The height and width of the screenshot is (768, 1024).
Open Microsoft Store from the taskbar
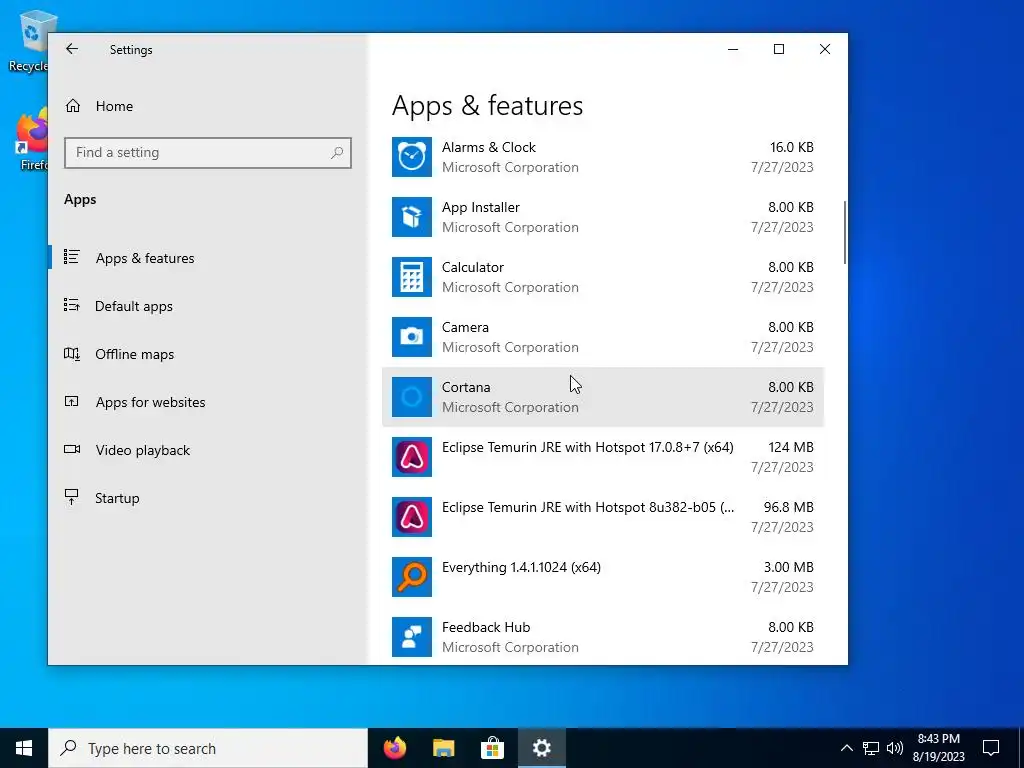[x=492, y=748]
